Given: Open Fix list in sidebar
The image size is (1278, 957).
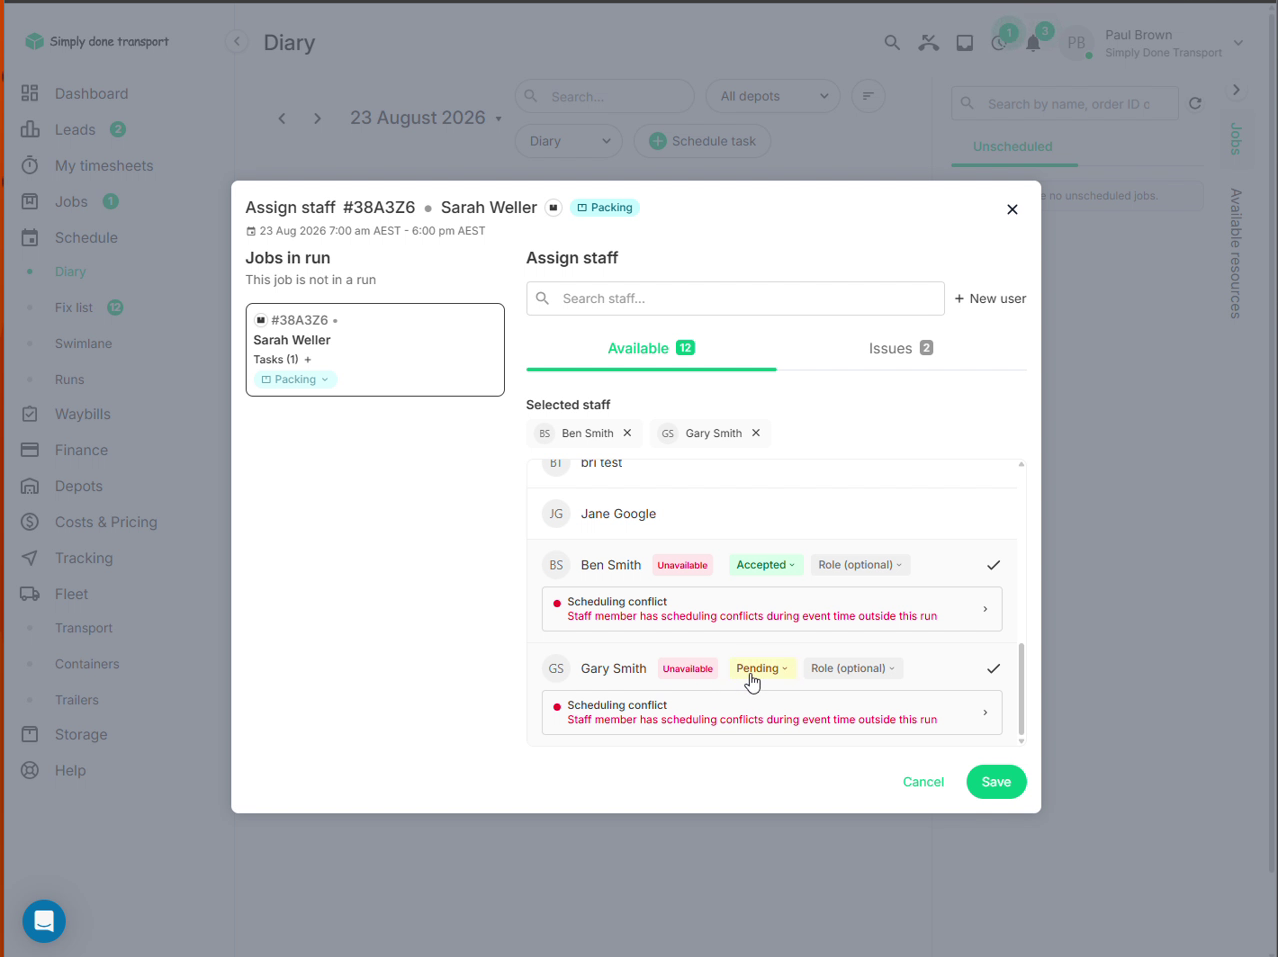Looking at the screenshot, I should pyautogui.click(x=74, y=308).
